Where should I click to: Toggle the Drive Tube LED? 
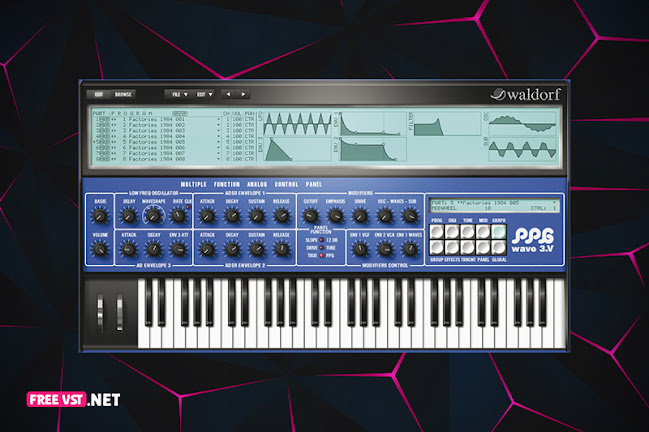click(322, 247)
